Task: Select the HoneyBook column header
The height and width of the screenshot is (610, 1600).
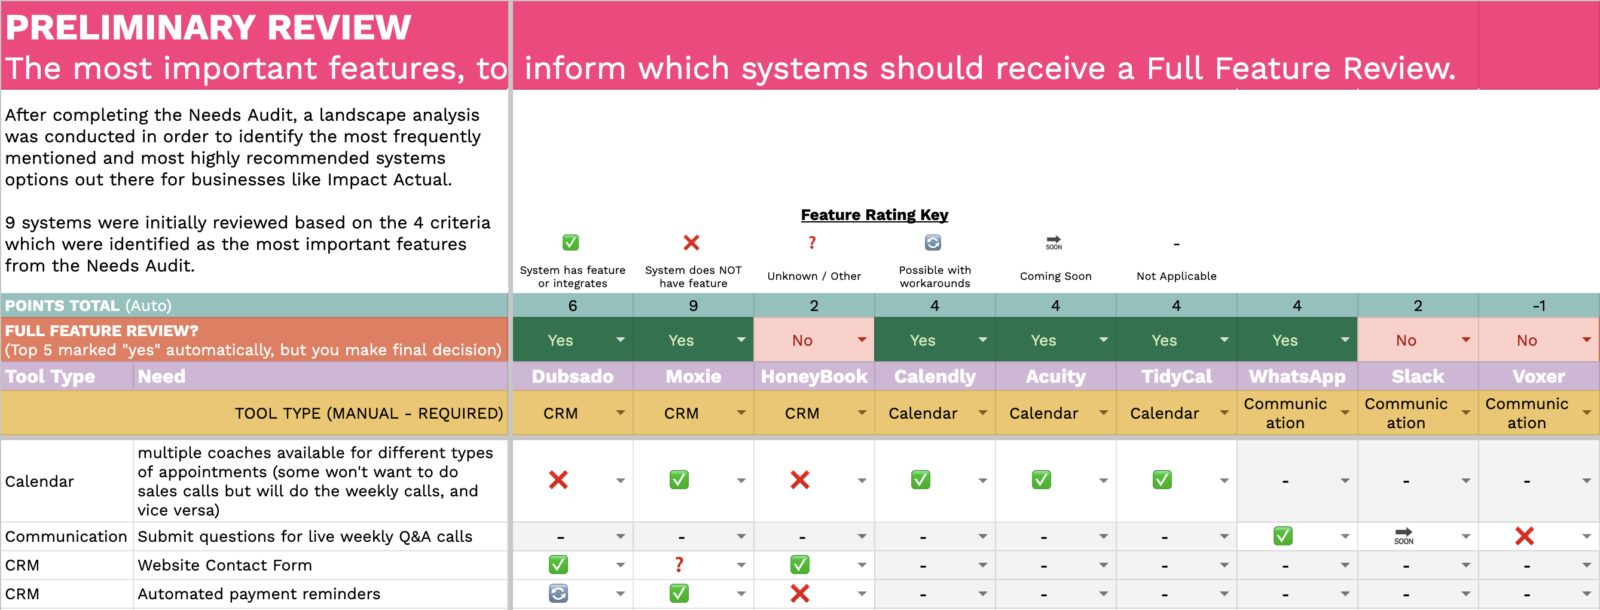Action: coord(814,377)
